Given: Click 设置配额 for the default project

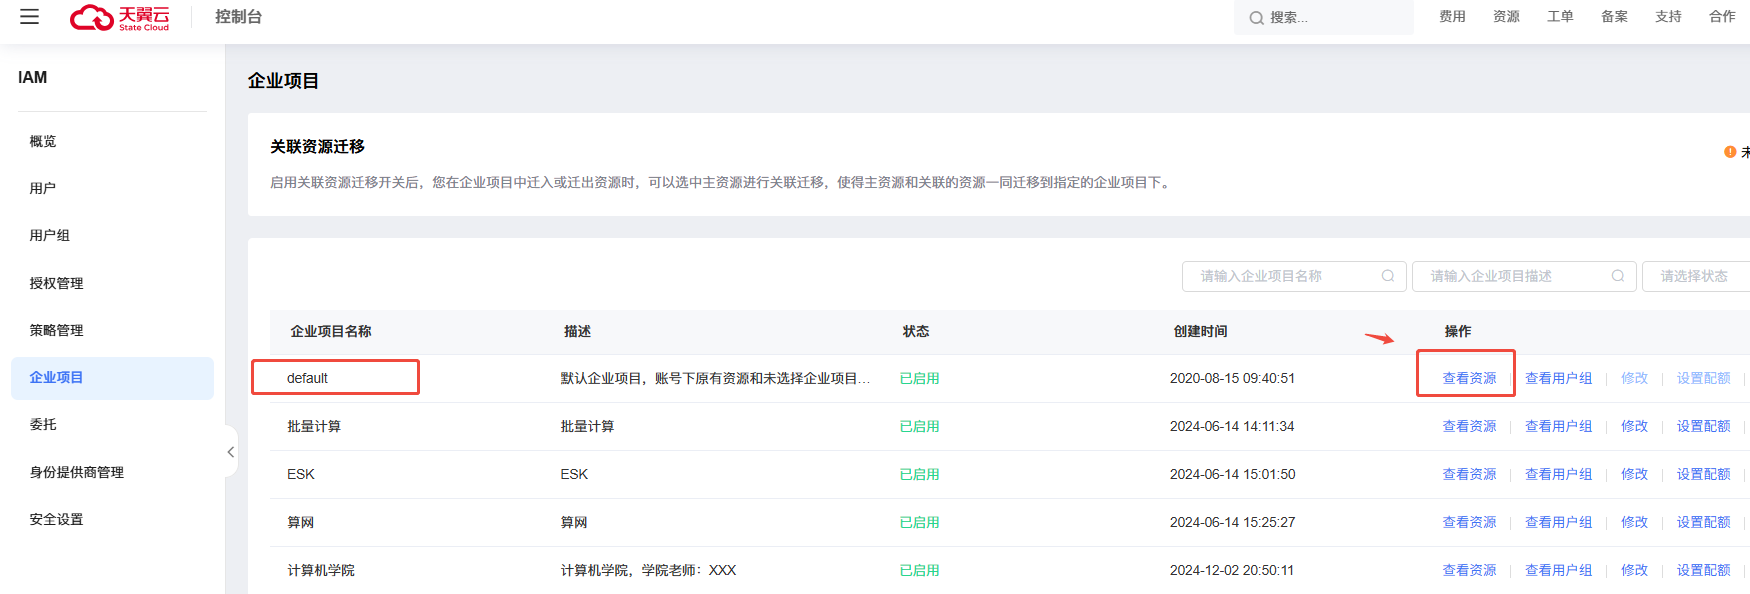Looking at the screenshot, I should point(1703,378).
